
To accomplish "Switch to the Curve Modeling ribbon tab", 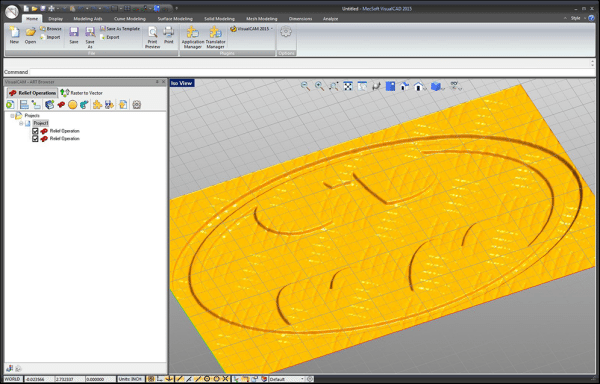I will pos(130,19).
